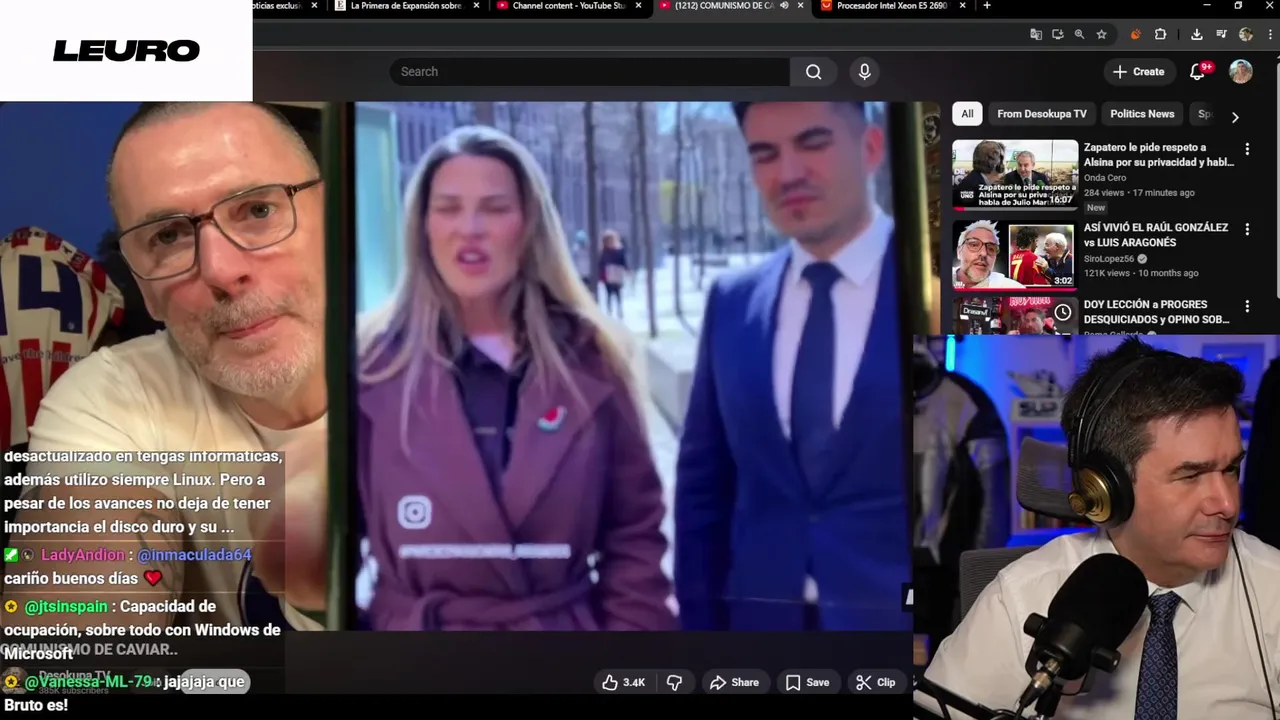Open the browser translate page icon
This screenshot has width=1280, height=720.
(1036, 34)
